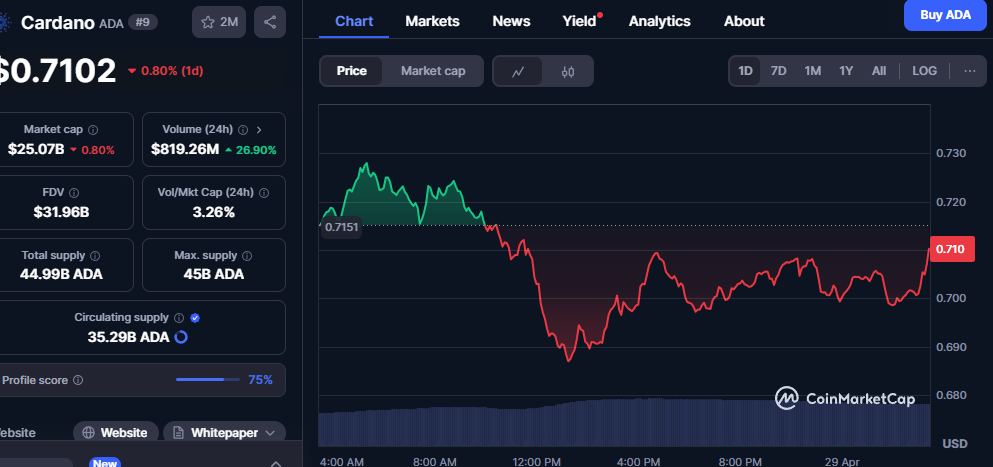This screenshot has height=467, width=993.
Task: Click the 0.7151 opening price label
Action: tap(341, 227)
